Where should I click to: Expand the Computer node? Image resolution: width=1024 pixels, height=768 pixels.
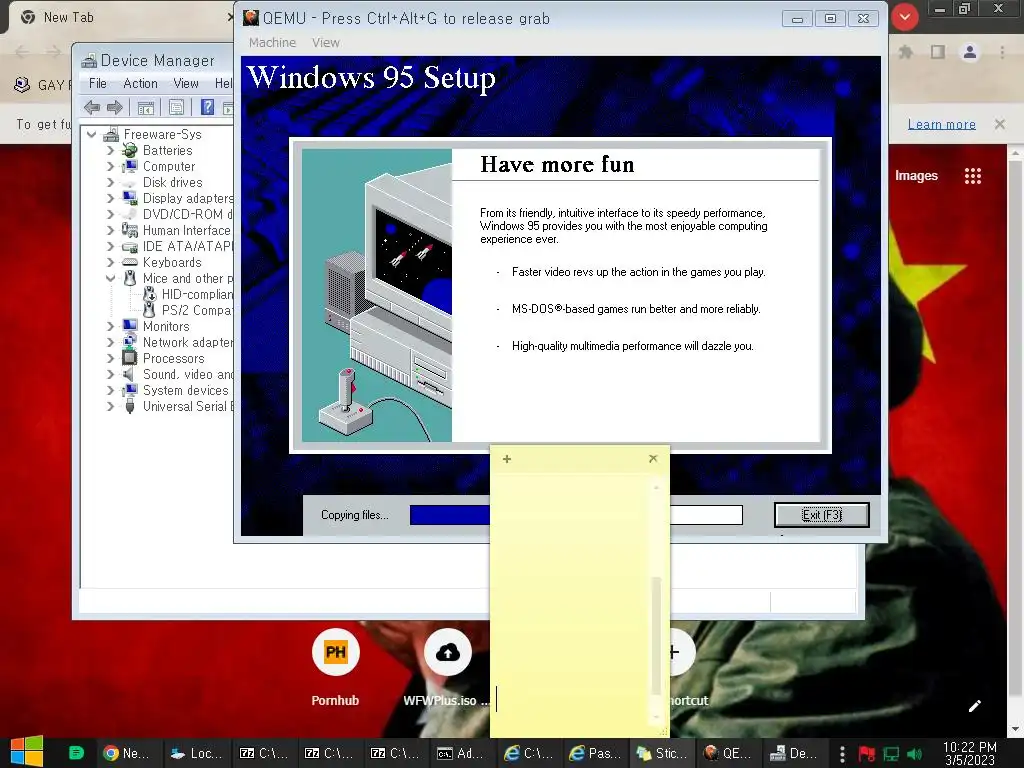(110, 167)
